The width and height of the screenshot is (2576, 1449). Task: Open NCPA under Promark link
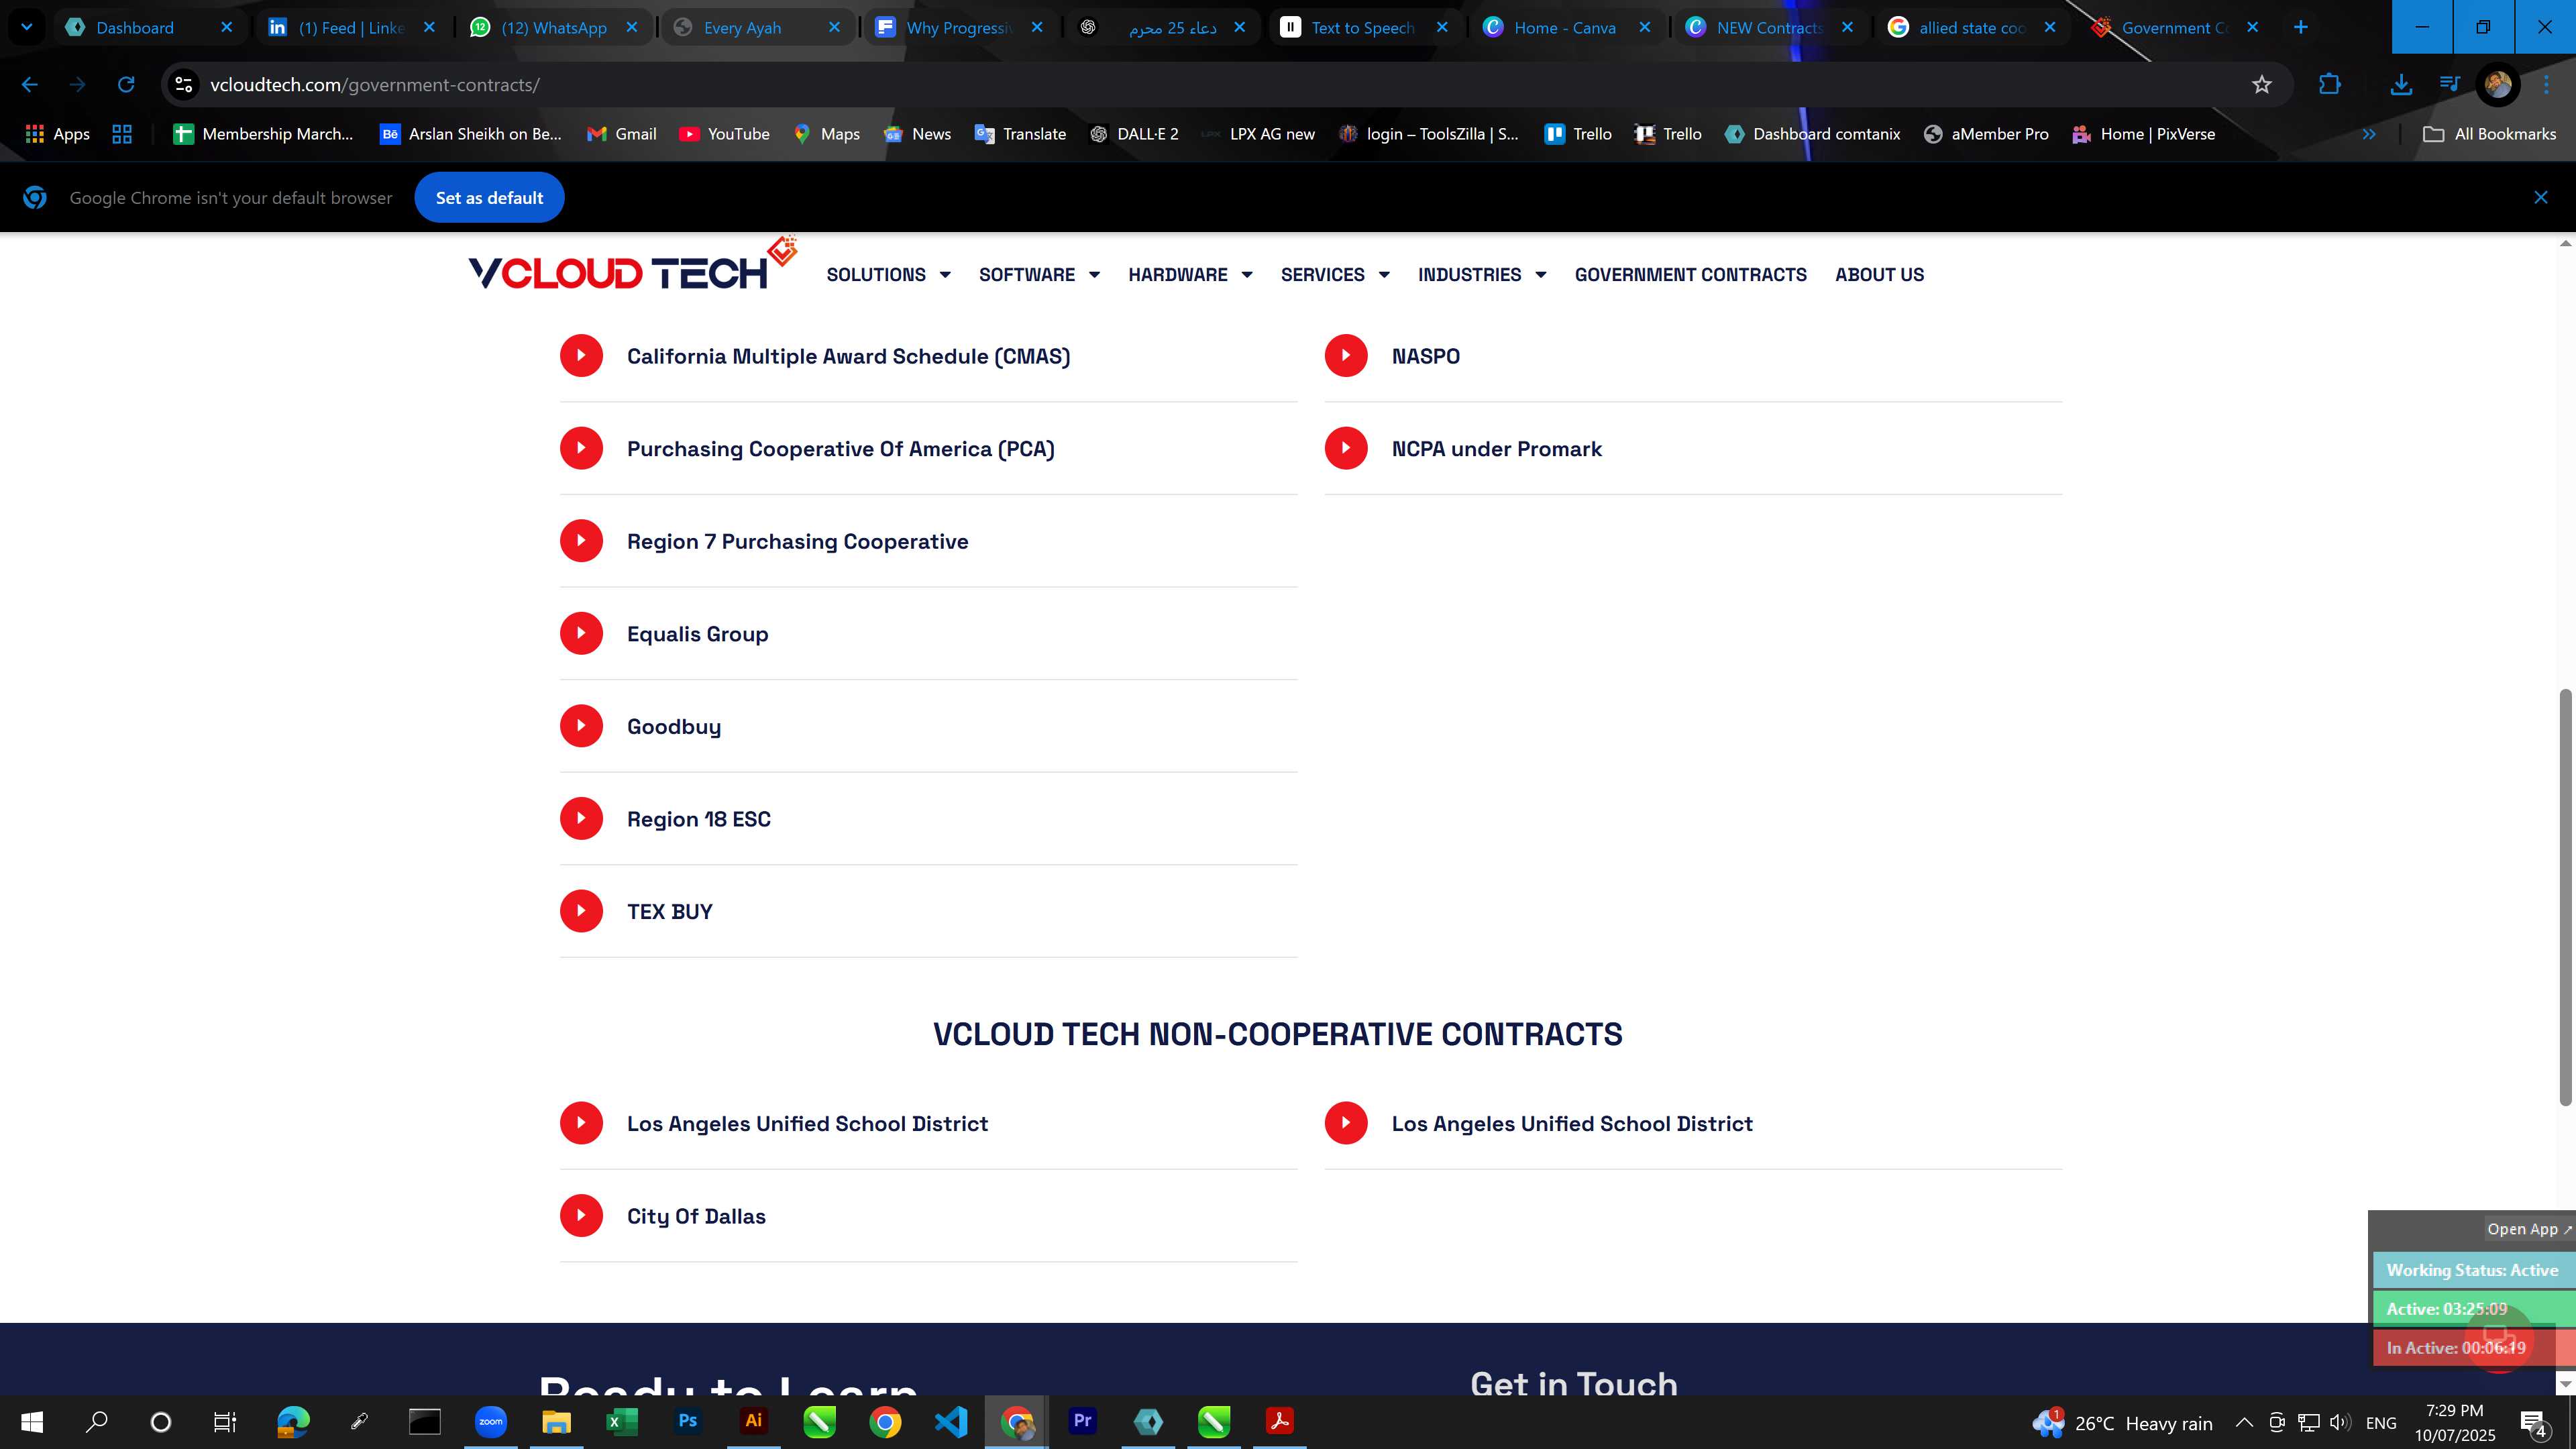[x=1496, y=449]
